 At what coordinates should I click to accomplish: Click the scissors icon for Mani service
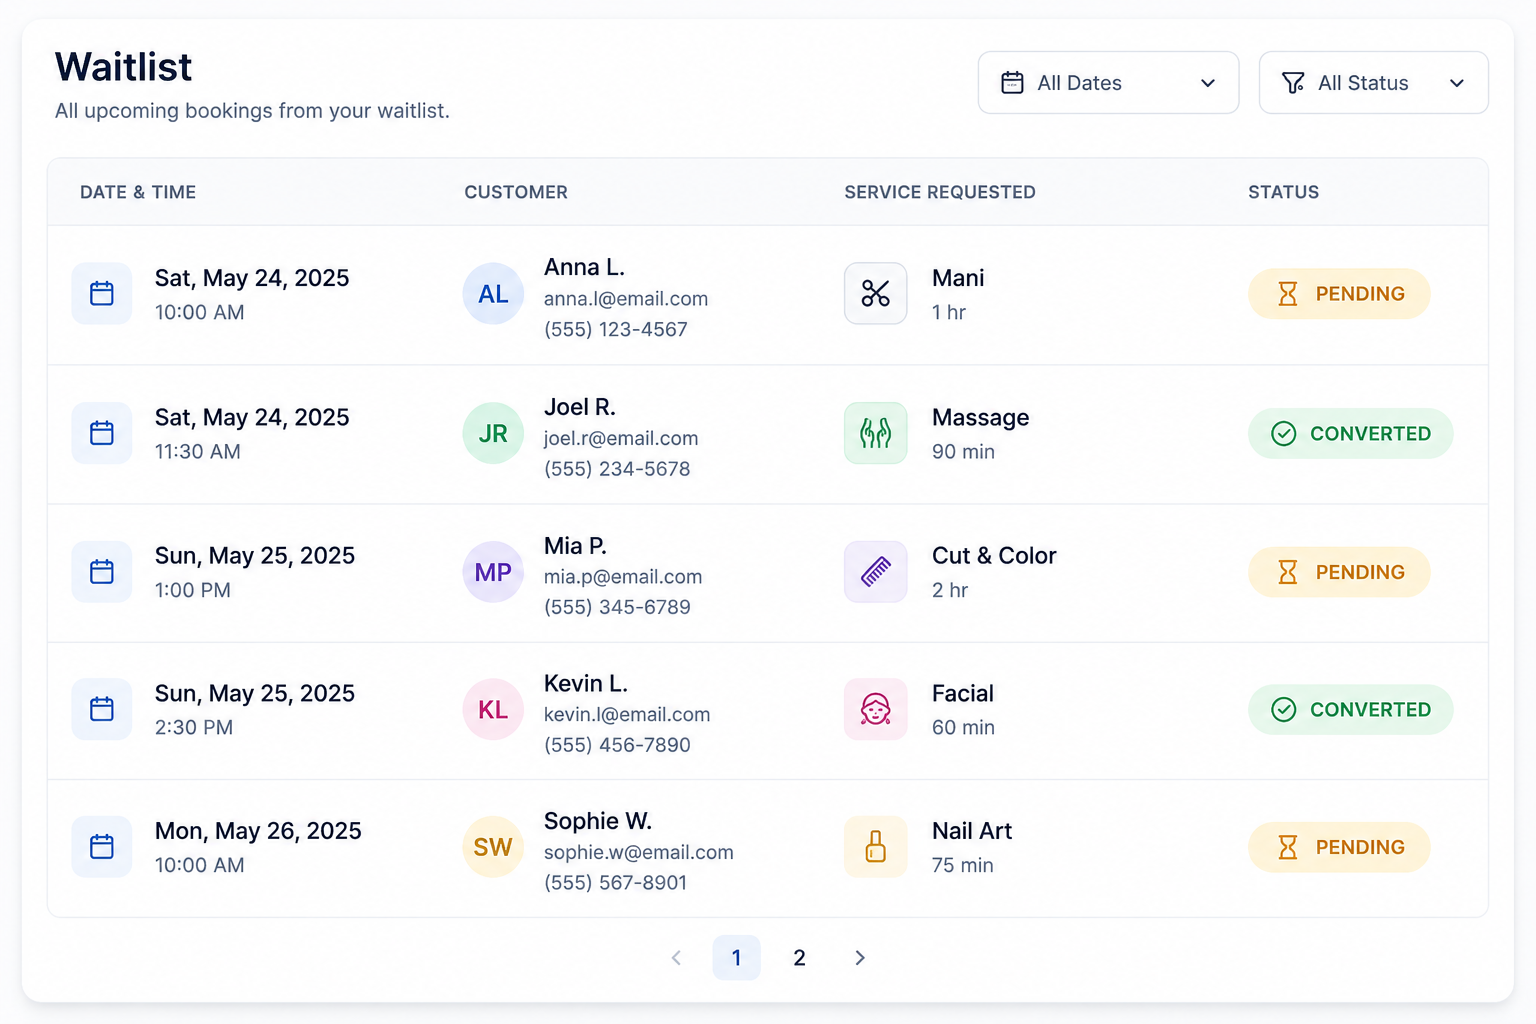875,293
